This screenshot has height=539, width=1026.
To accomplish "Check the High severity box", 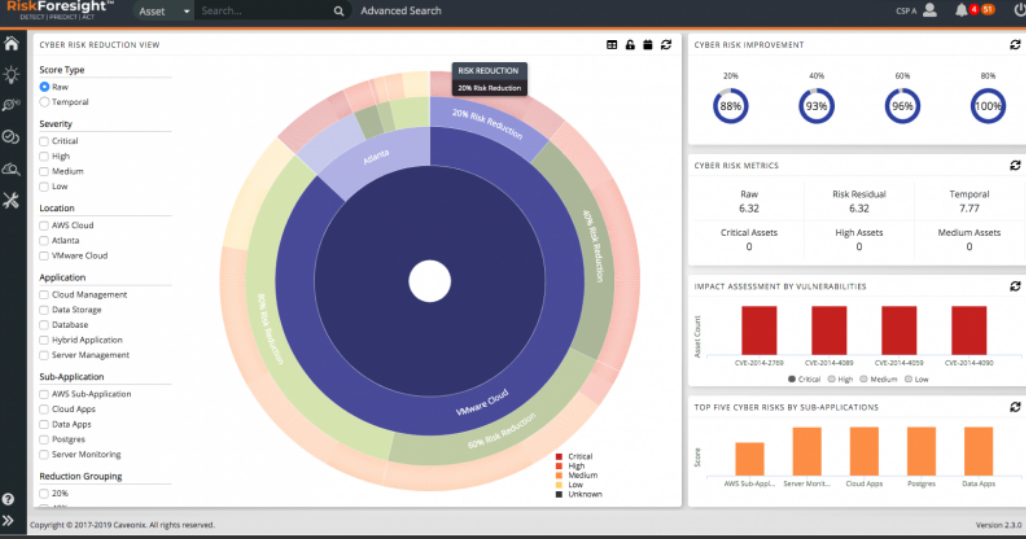I will pyautogui.click(x=44, y=156).
